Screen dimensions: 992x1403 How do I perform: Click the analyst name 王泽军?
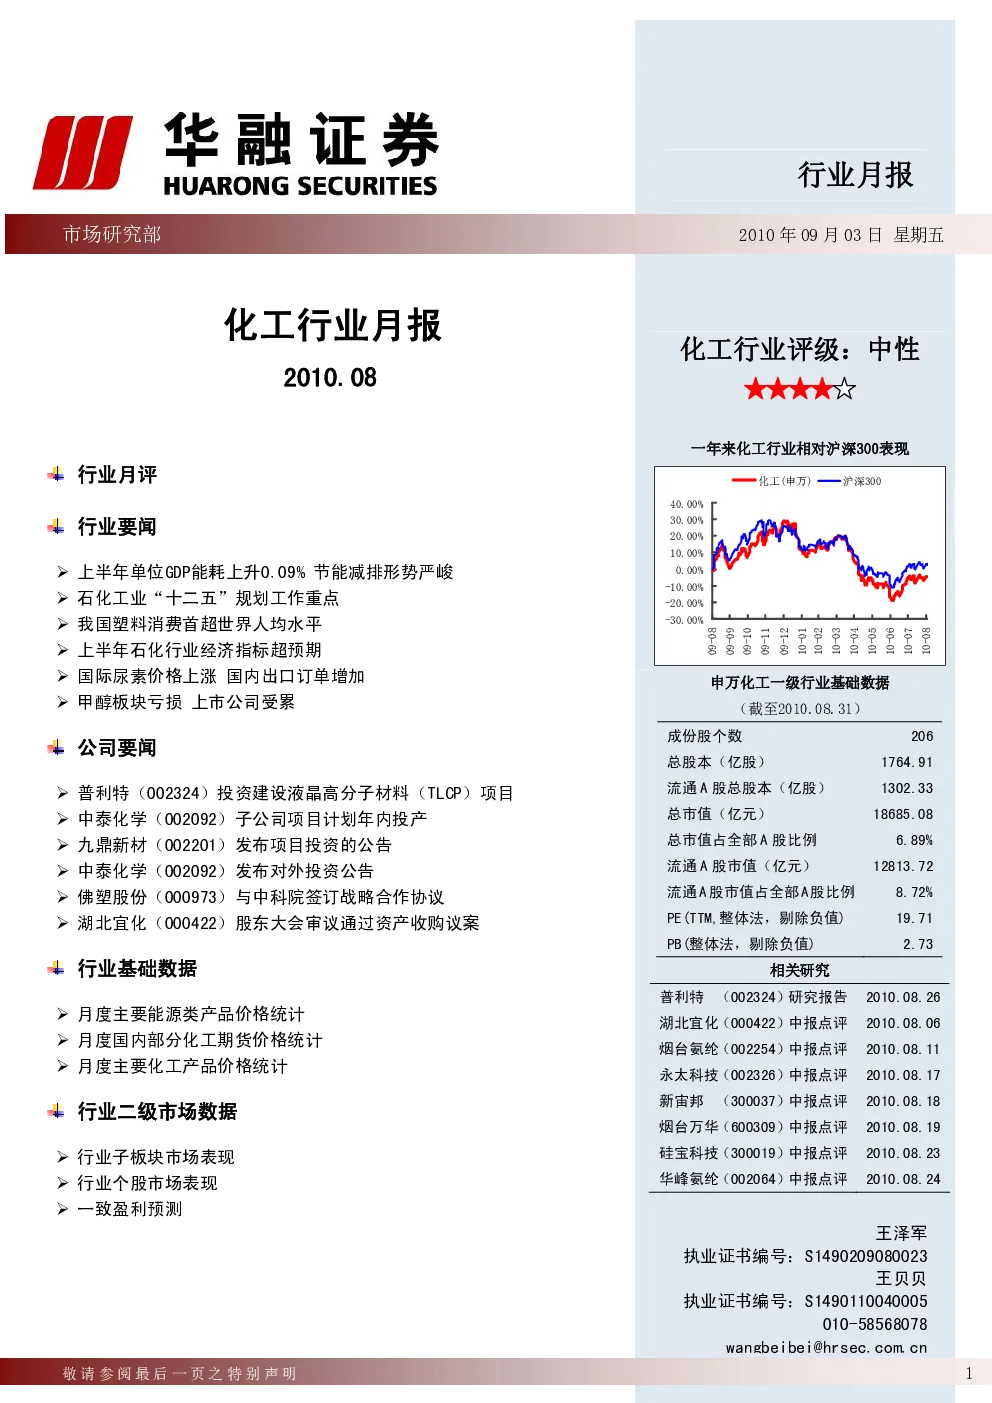click(x=901, y=1233)
